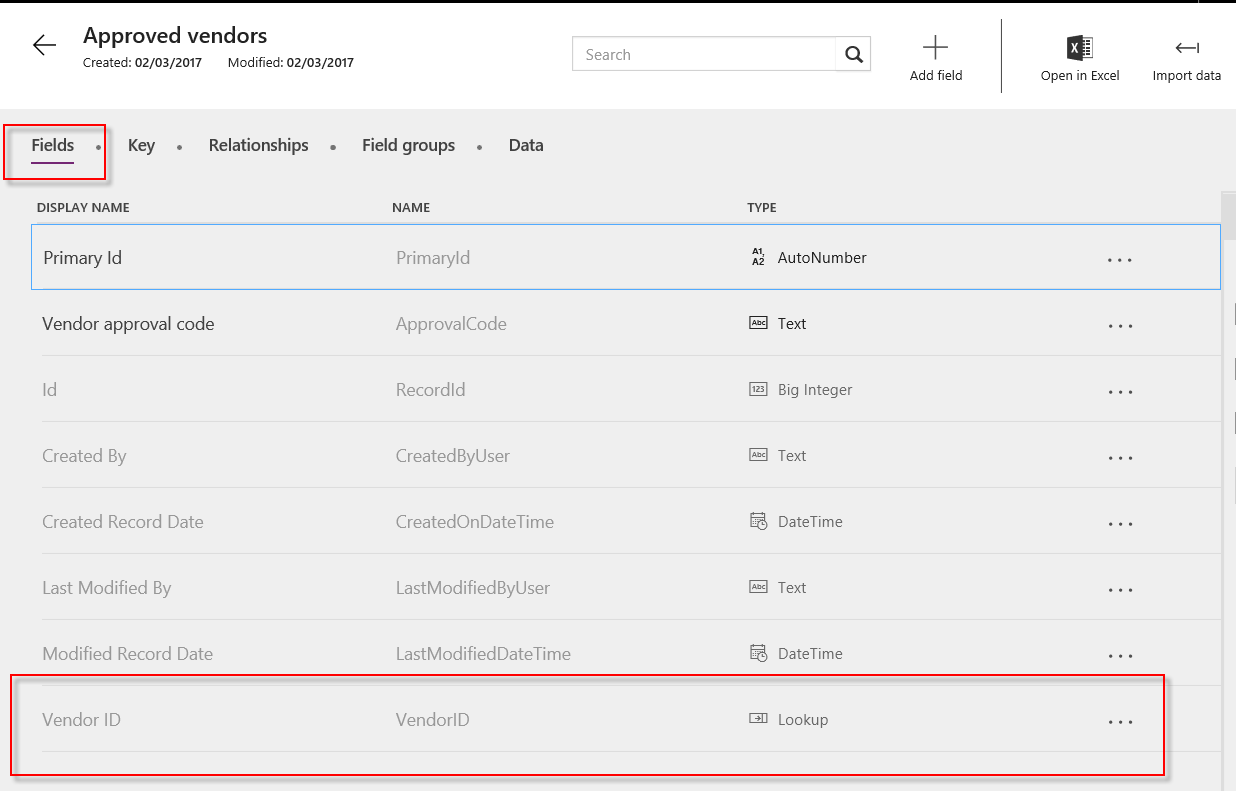Click the search magnifier icon
Viewport: 1236px width, 791px height.
coord(853,54)
